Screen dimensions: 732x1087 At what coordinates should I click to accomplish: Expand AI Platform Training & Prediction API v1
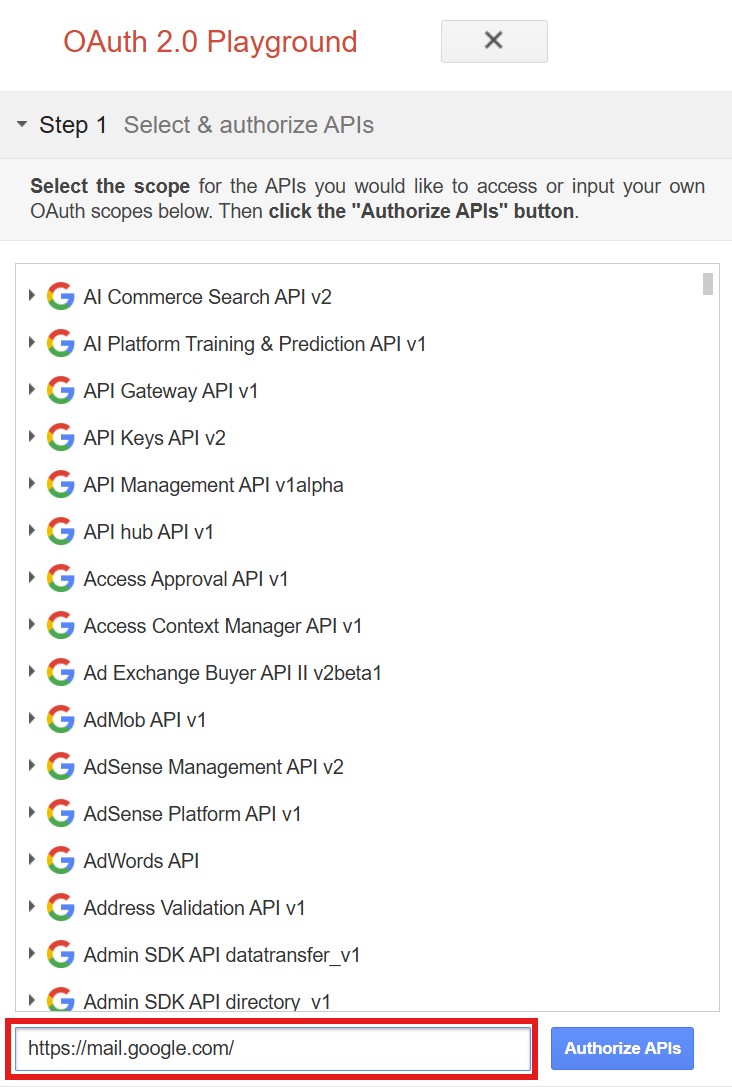click(x=31, y=342)
